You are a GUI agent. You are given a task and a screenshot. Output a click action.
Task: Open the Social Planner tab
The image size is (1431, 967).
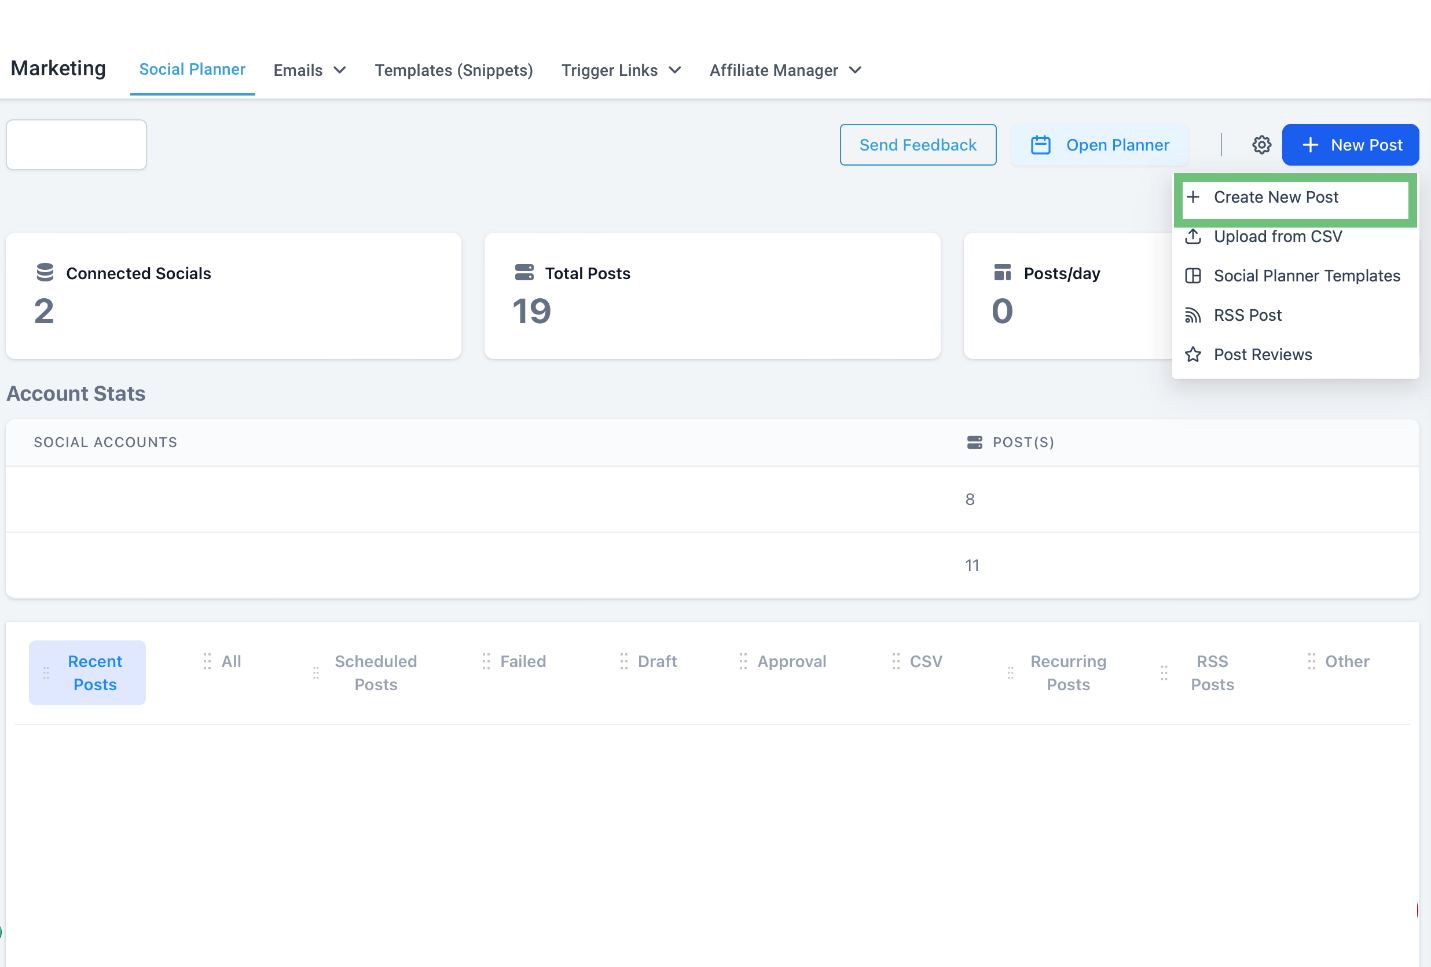[x=192, y=69]
